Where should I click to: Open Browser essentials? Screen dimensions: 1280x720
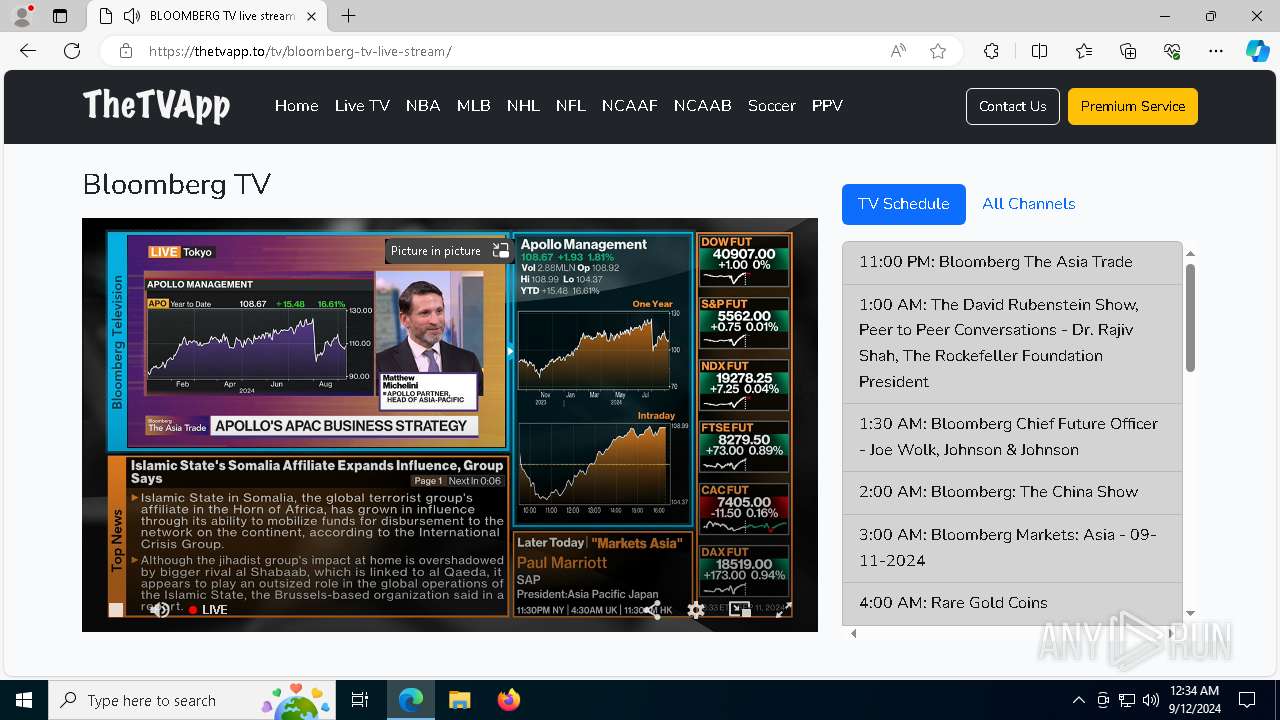1172,51
